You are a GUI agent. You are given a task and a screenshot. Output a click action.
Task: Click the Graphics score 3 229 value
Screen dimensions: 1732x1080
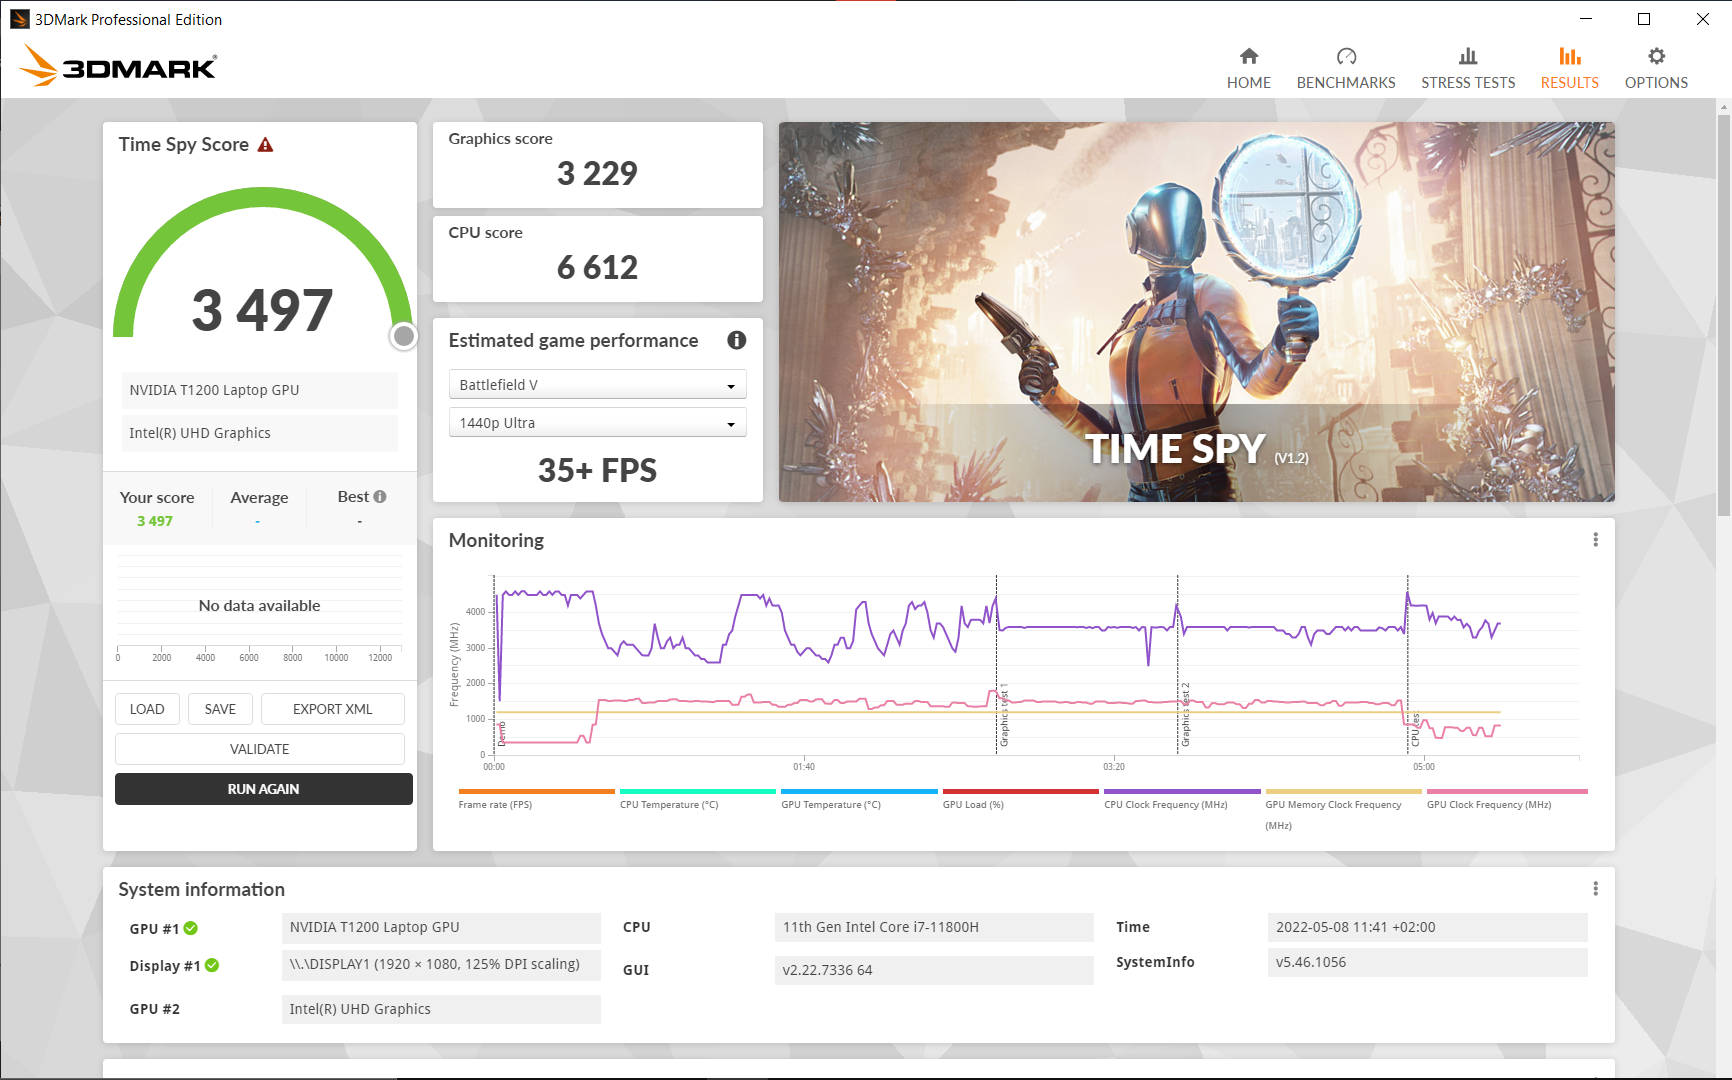pos(597,173)
